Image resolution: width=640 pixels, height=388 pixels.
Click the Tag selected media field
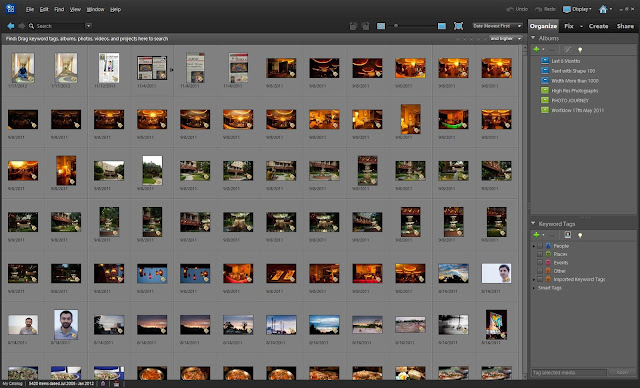[x=569, y=372]
